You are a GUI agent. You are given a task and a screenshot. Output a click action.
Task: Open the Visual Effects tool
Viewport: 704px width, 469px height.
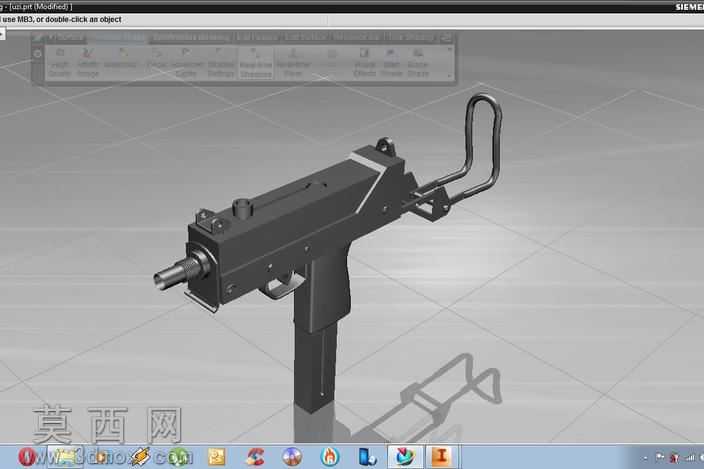point(365,63)
